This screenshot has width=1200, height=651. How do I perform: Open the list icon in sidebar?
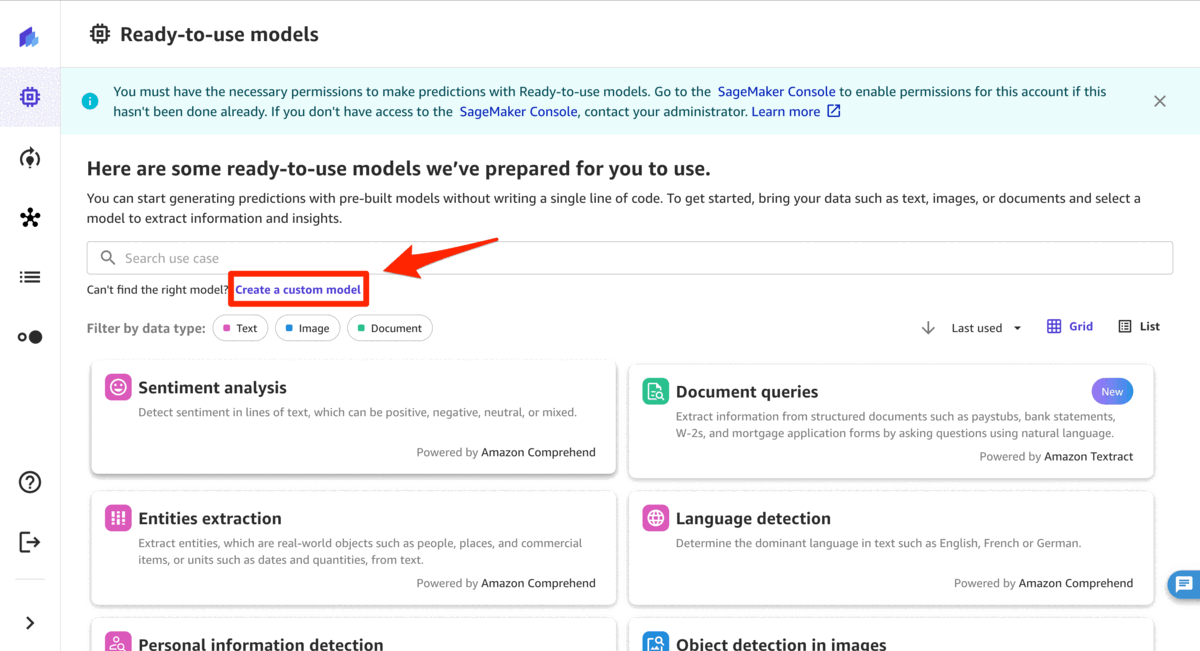coord(30,277)
